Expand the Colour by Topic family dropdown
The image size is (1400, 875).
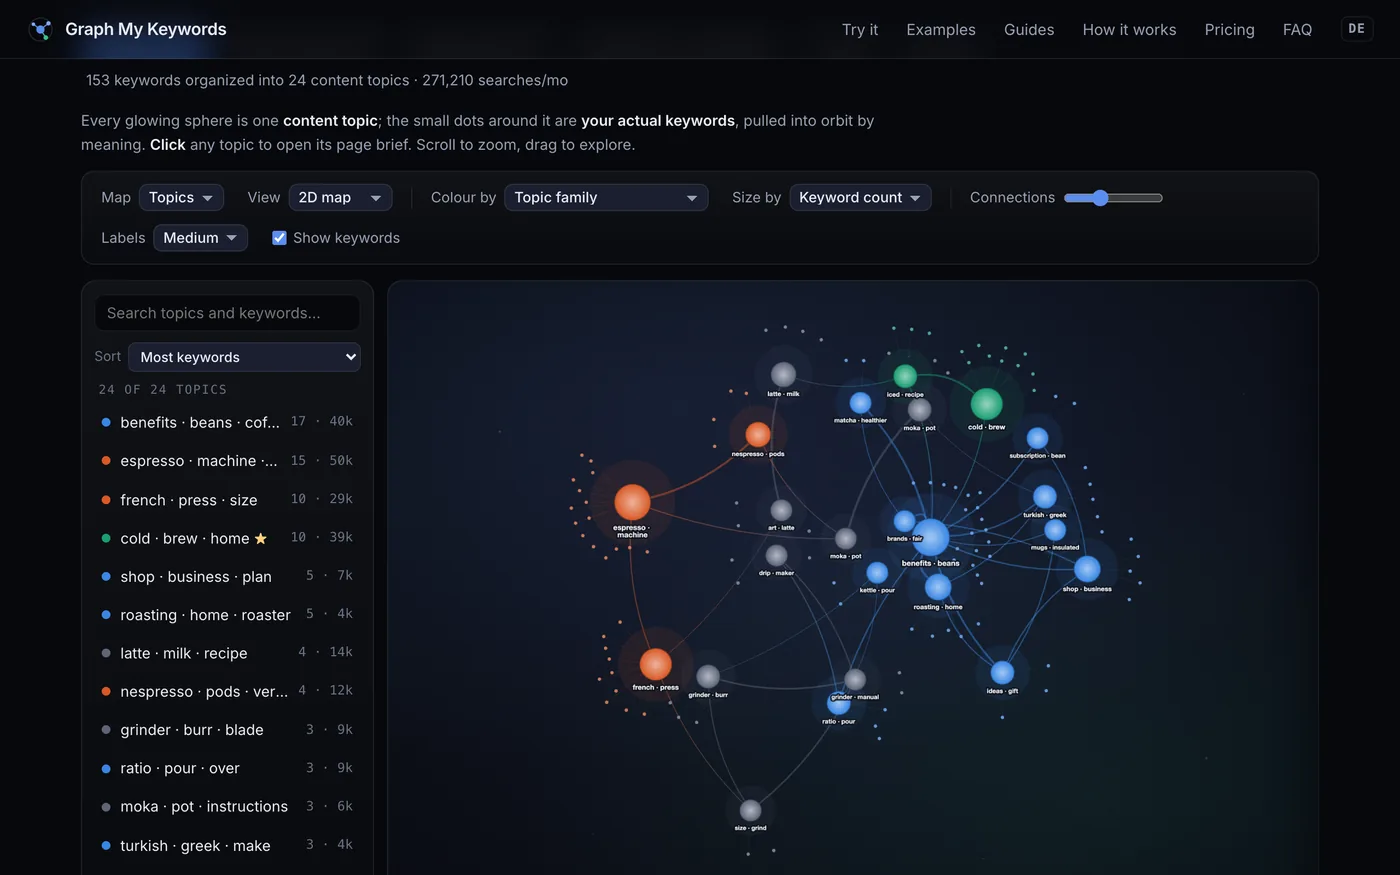[x=606, y=198]
